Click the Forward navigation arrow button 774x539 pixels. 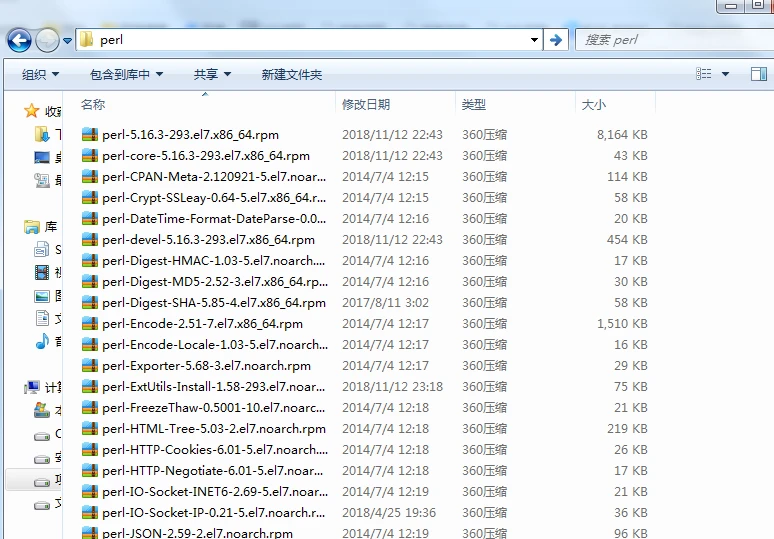pos(47,40)
